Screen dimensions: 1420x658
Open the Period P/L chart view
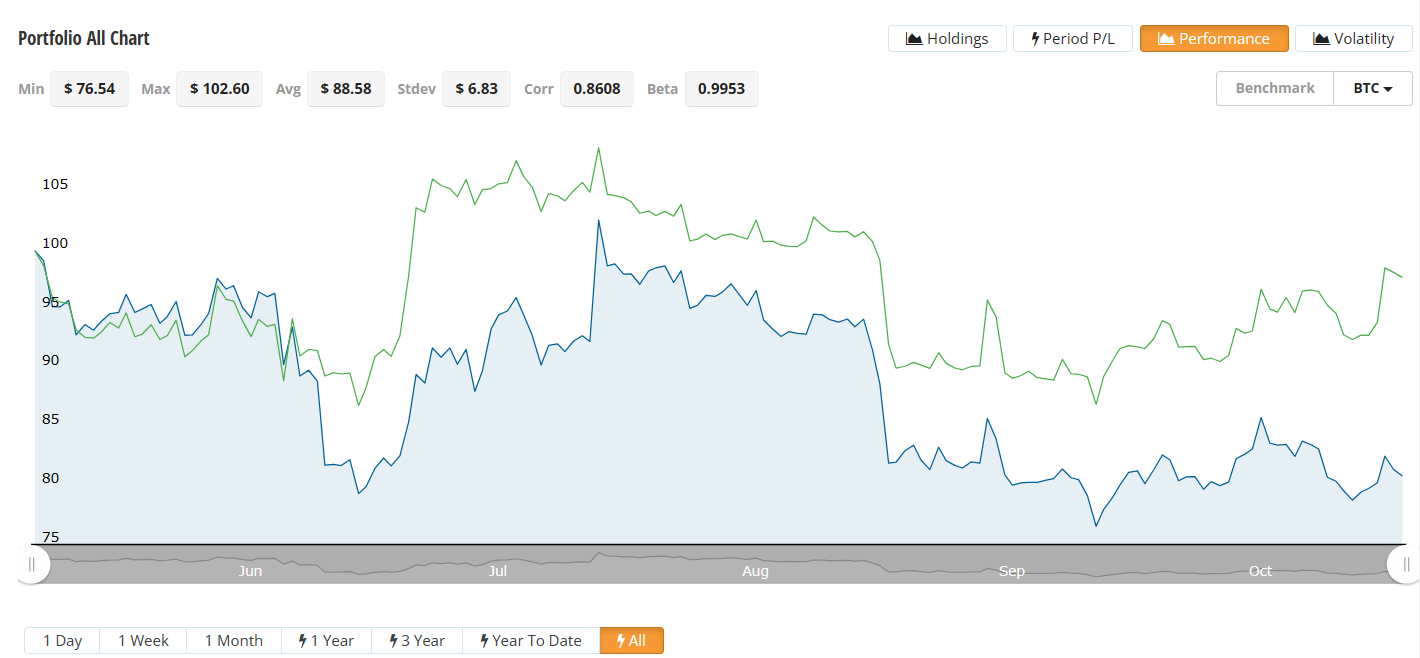tap(1073, 39)
